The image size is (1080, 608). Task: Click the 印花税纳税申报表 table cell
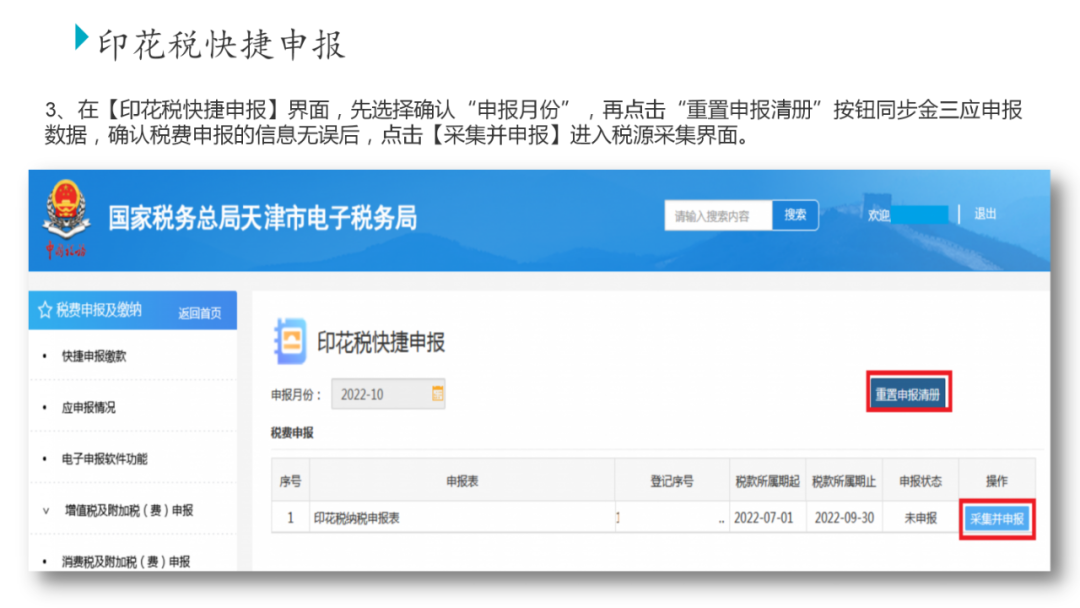[x=462, y=518]
